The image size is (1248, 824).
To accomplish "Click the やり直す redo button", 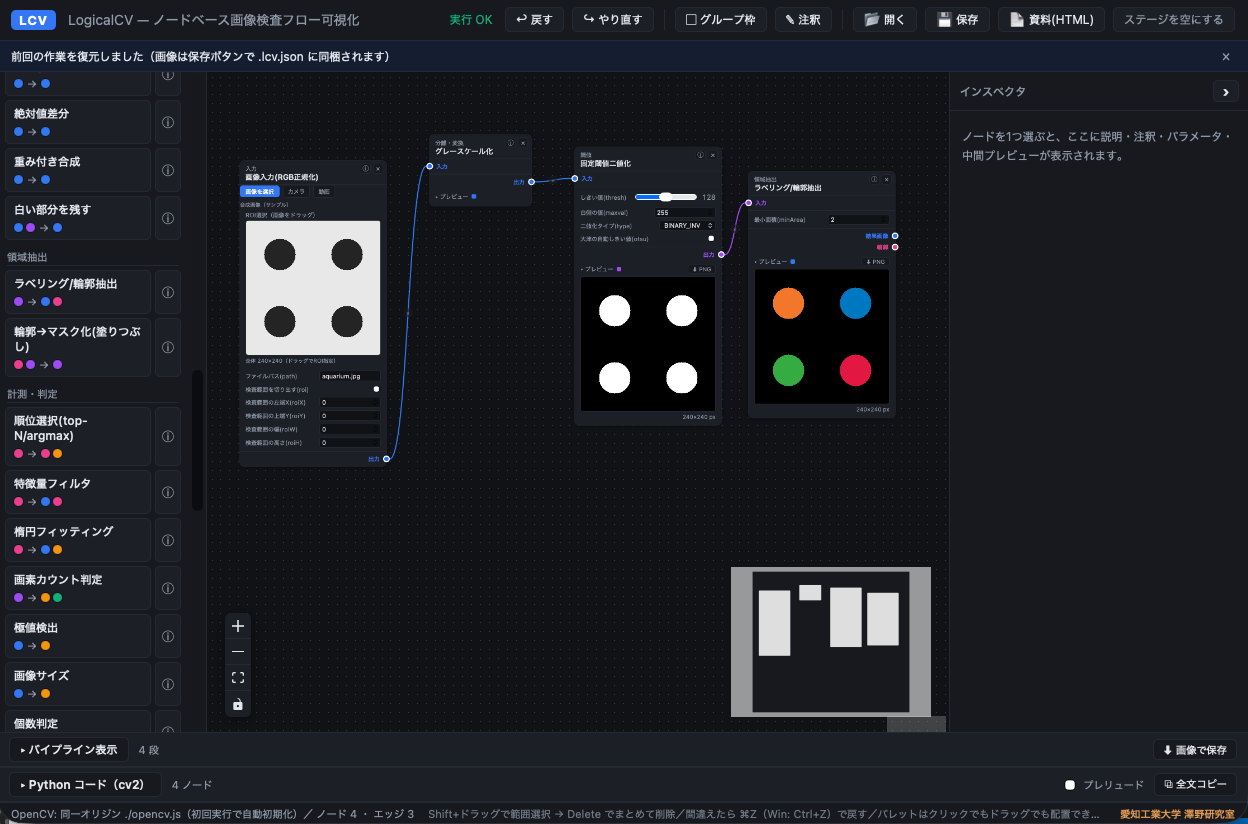I will coord(613,19).
